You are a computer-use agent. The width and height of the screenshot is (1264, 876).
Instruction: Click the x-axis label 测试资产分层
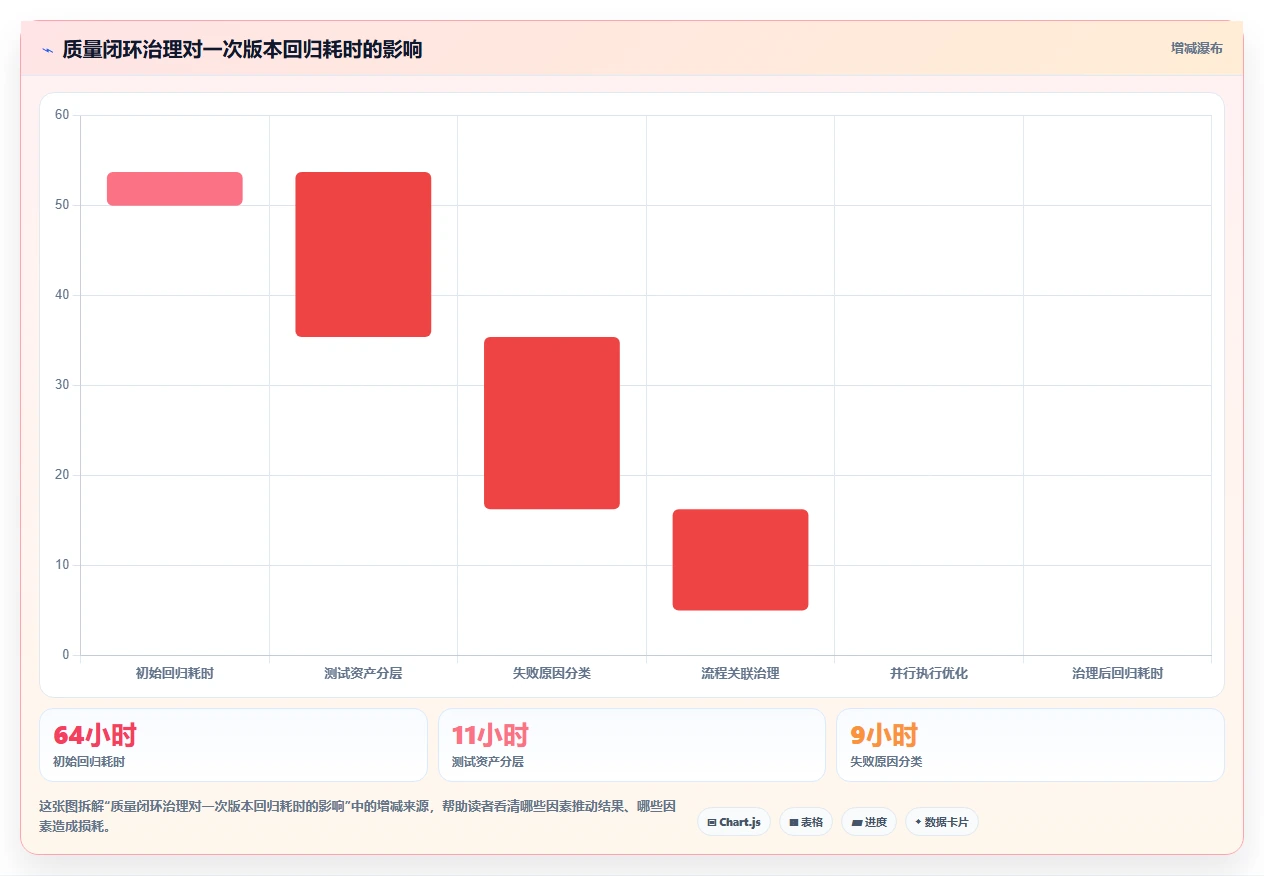[x=363, y=674]
